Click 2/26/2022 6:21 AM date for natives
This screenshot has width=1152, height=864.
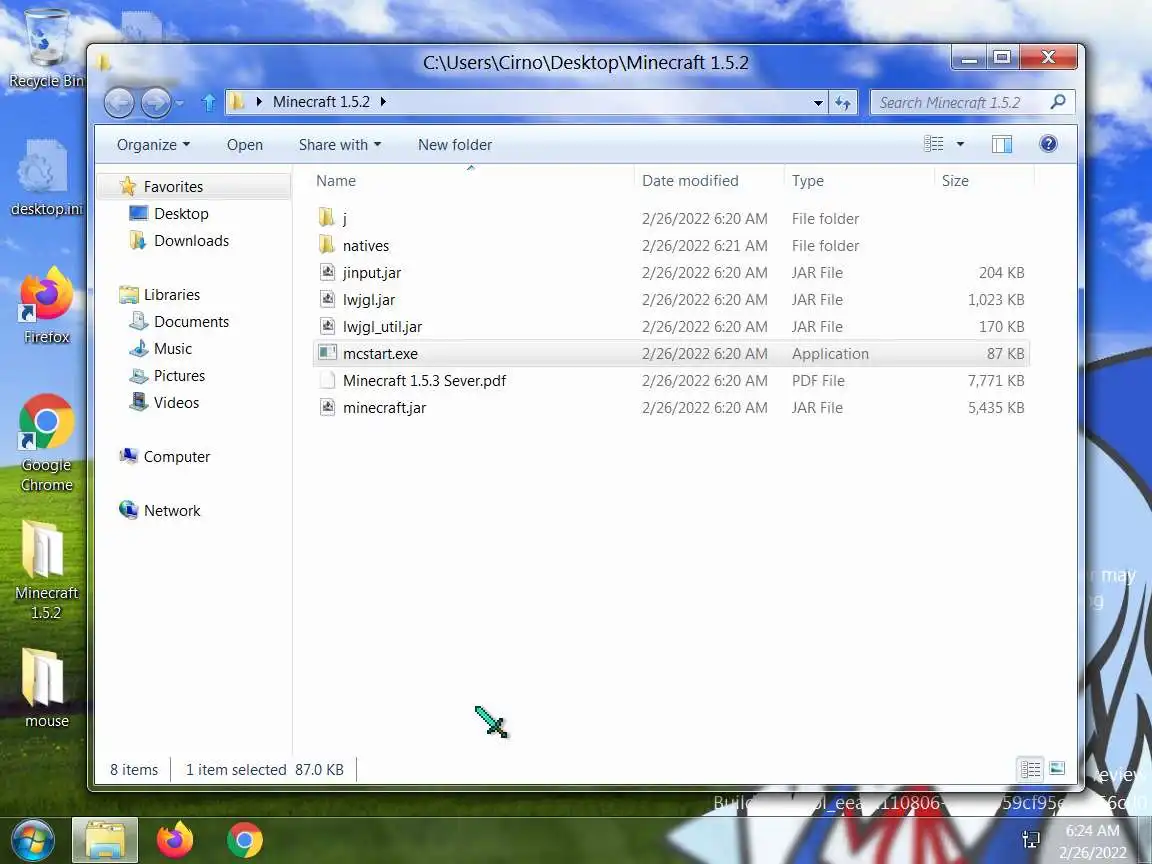point(705,245)
